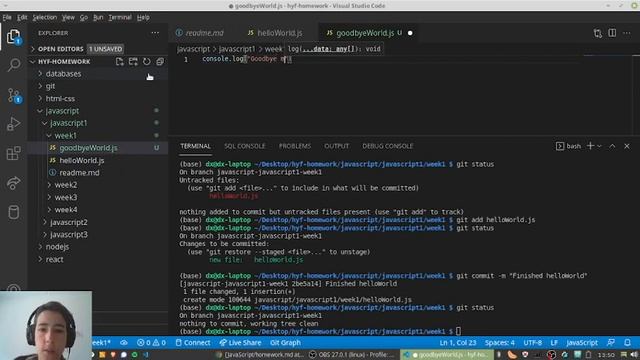Image resolution: width=640 pixels, height=360 pixels.
Task: Open the Source Control view icon
Action: 14,96
